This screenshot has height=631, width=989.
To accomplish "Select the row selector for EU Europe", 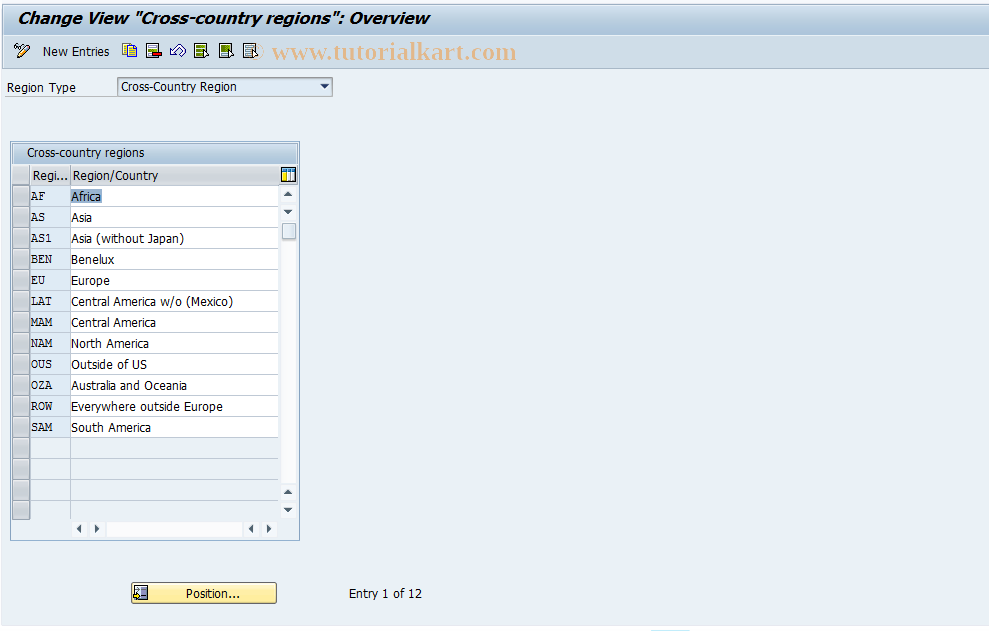I will 21,280.
